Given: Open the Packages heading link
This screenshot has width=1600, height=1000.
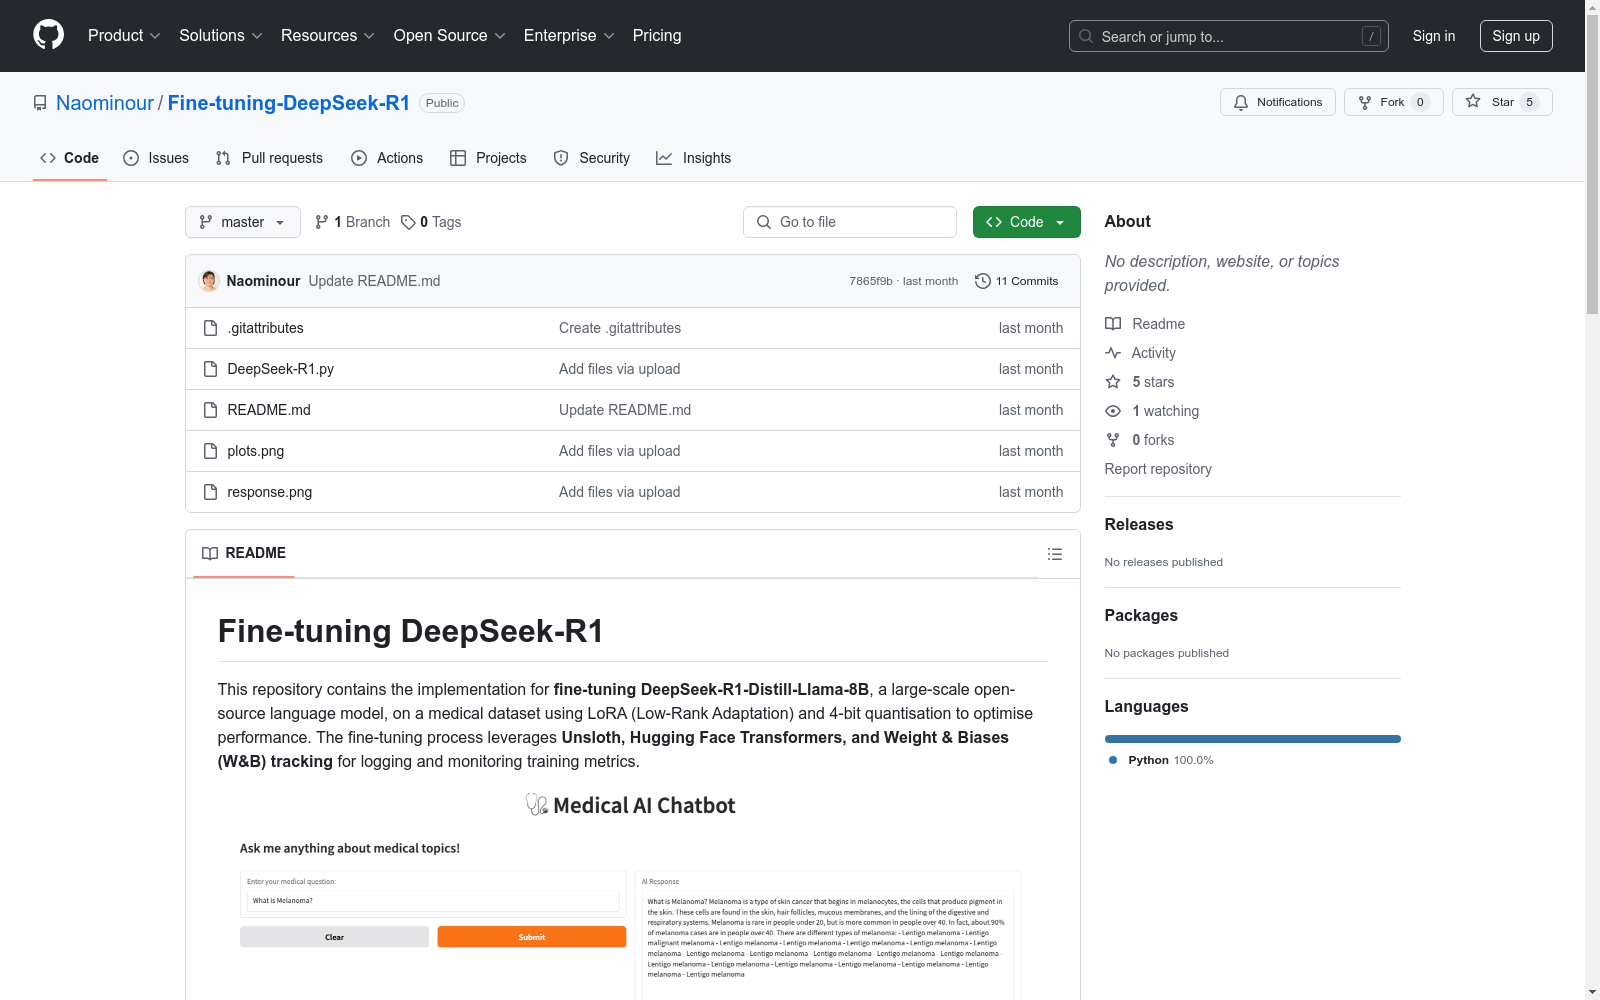Looking at the screenshot, I should (x=1141, y=615).
